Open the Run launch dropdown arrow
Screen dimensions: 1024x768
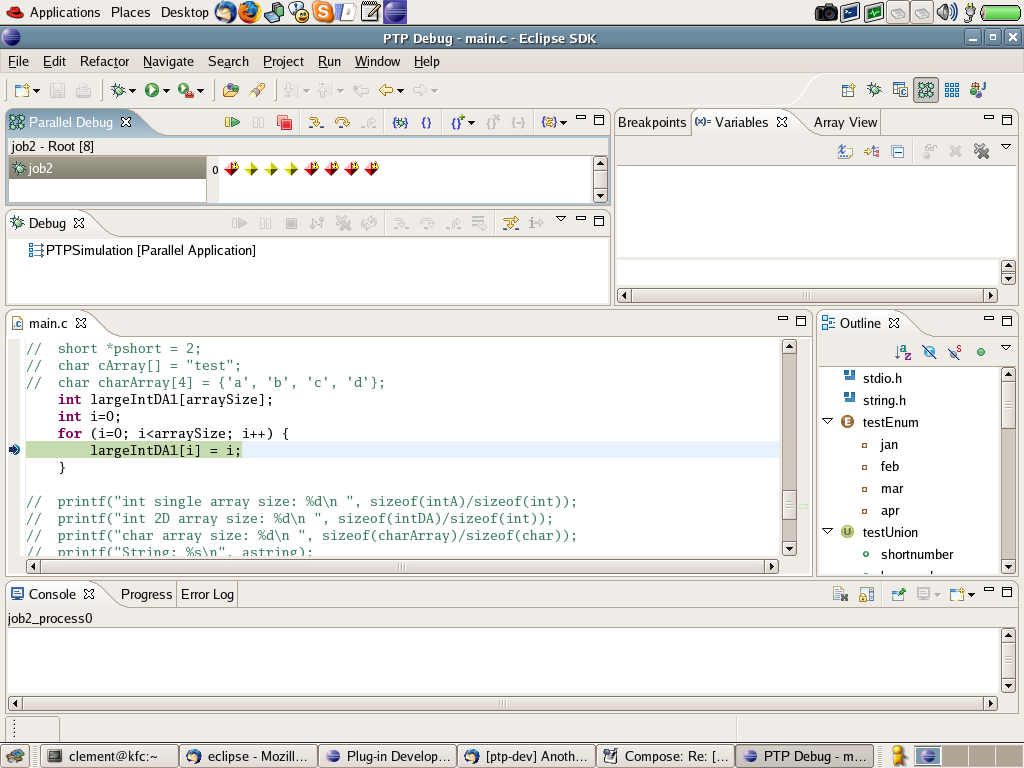click(x=167, y=91)
